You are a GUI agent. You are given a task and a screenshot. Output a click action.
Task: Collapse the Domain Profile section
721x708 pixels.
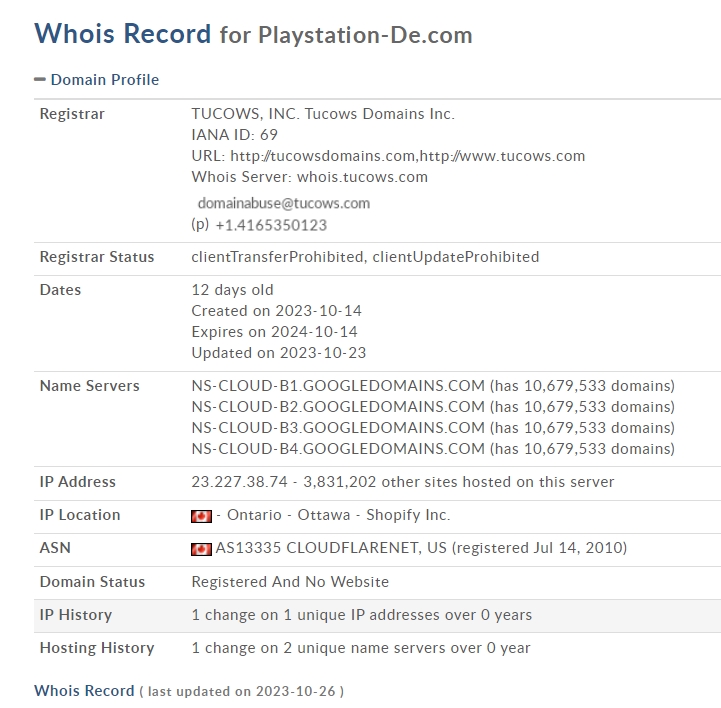pos(40,80)
